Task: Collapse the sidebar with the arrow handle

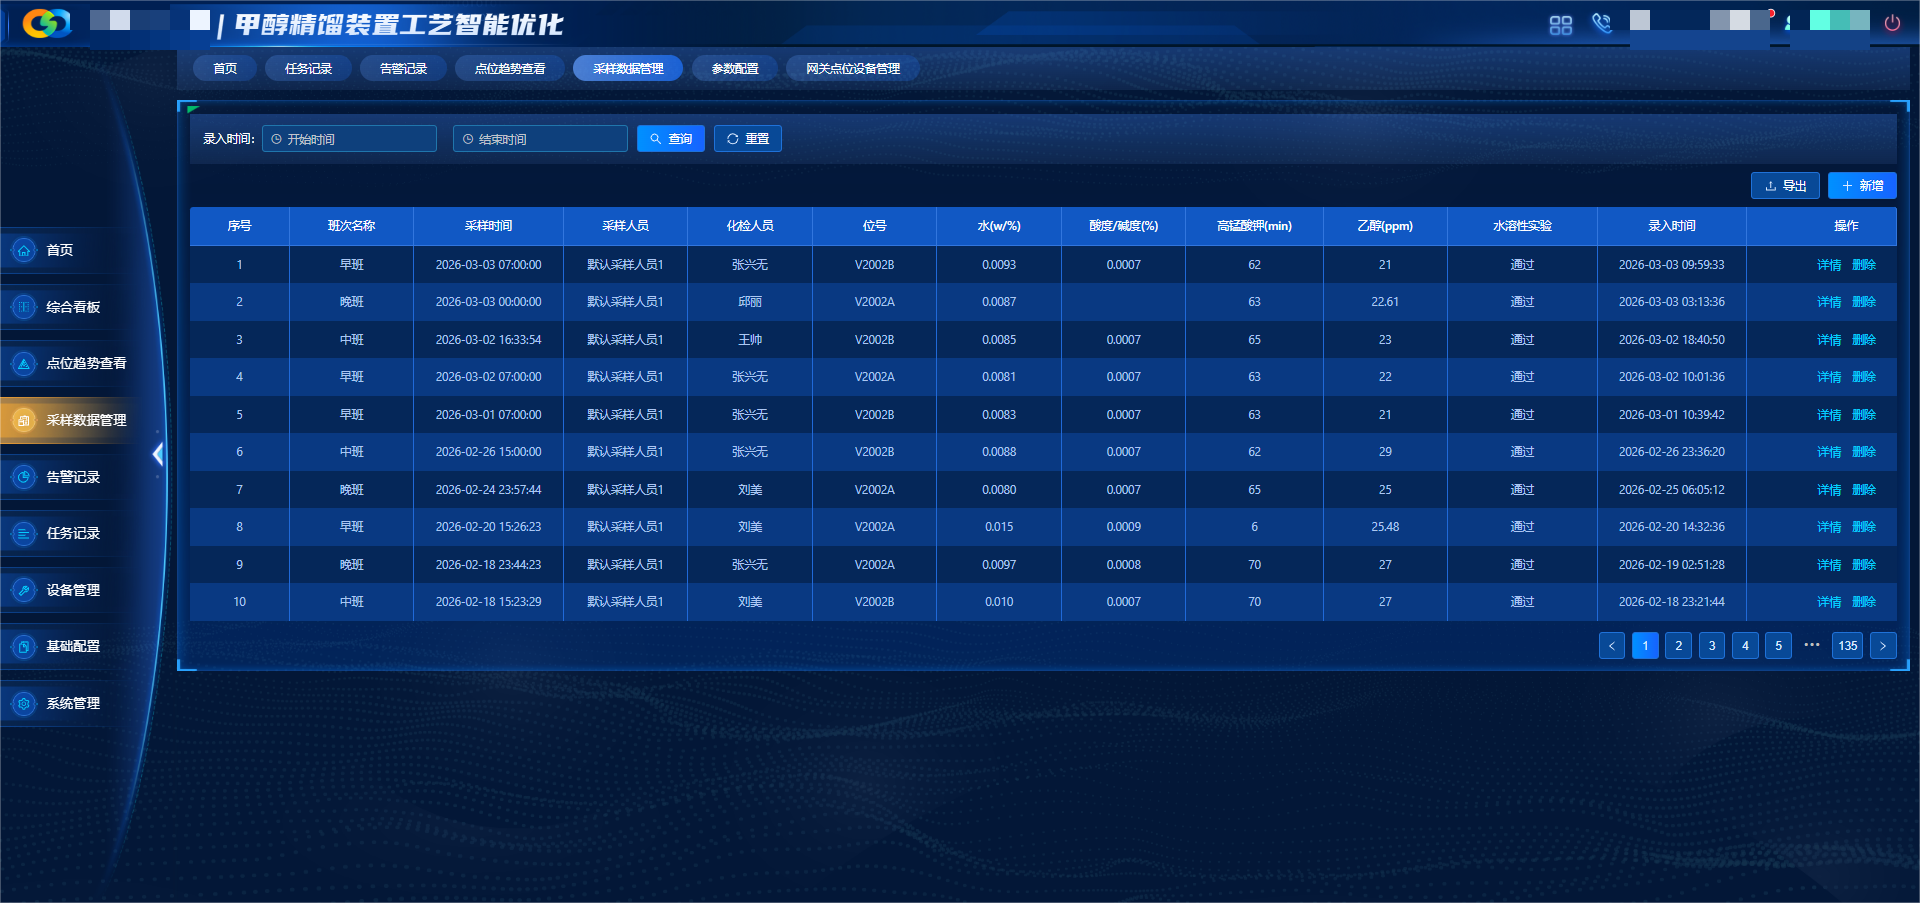Action: point(158,454)
